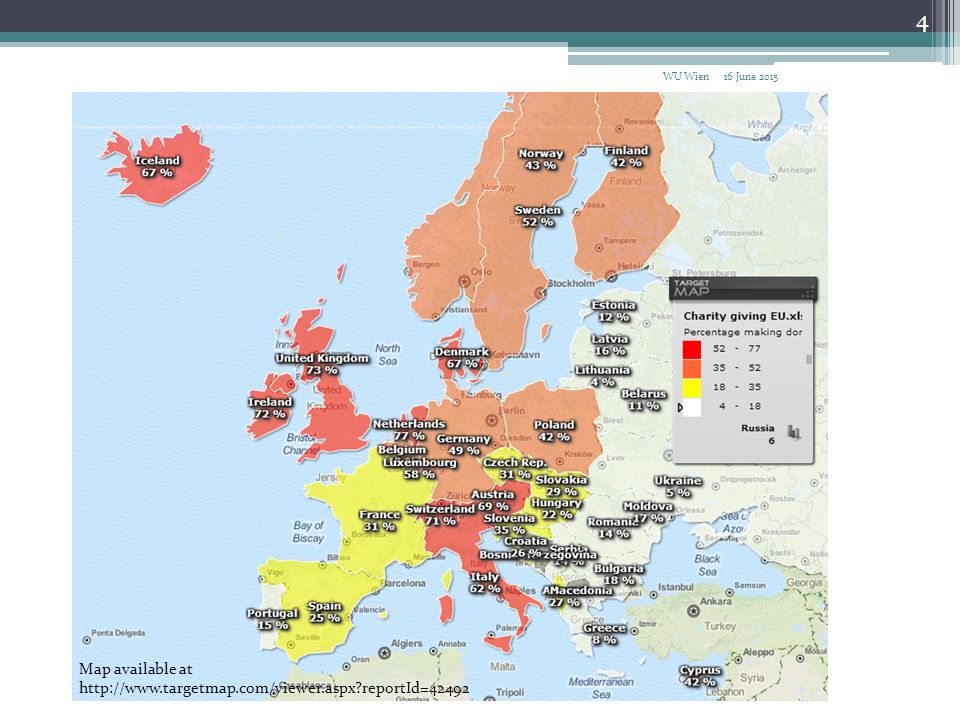The height and width of the screenshot is (720, 960).
Task: Click the Denmark 67 % label
Action: pyautogui.click(x=462, y=358)
